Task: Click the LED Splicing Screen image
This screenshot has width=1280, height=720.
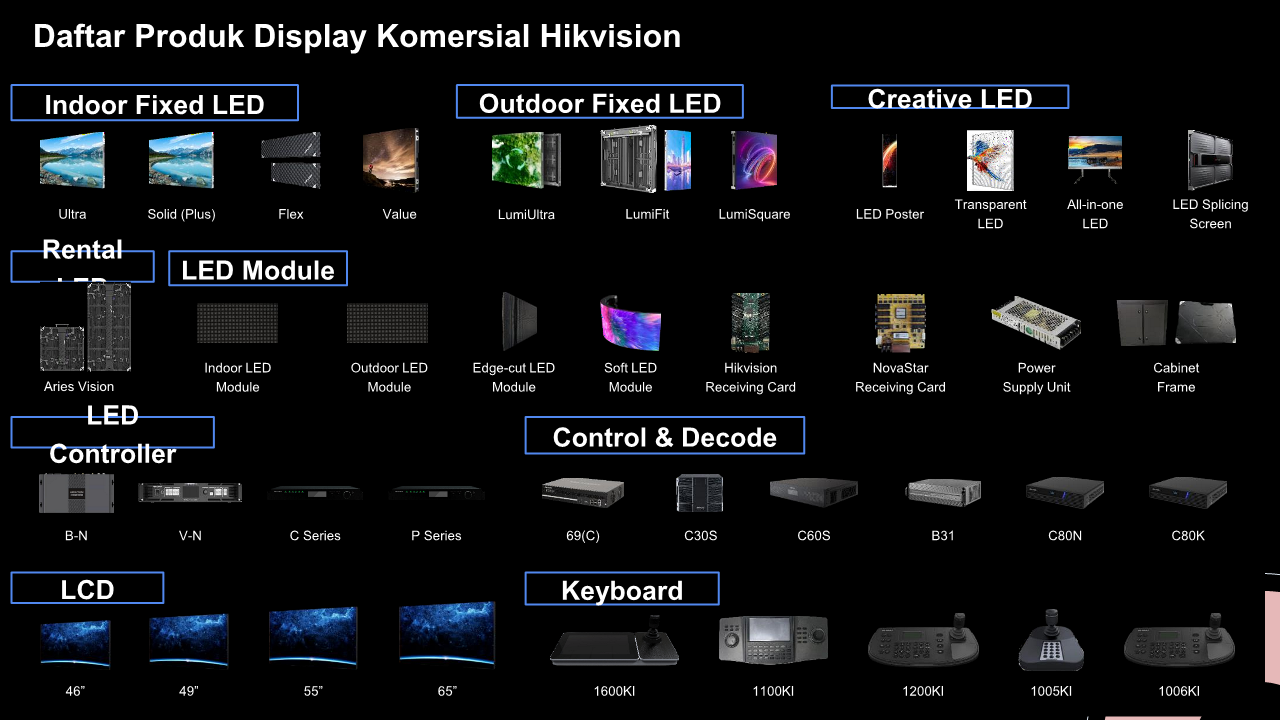Action: pyautogui.click(x=1210, y=160)
